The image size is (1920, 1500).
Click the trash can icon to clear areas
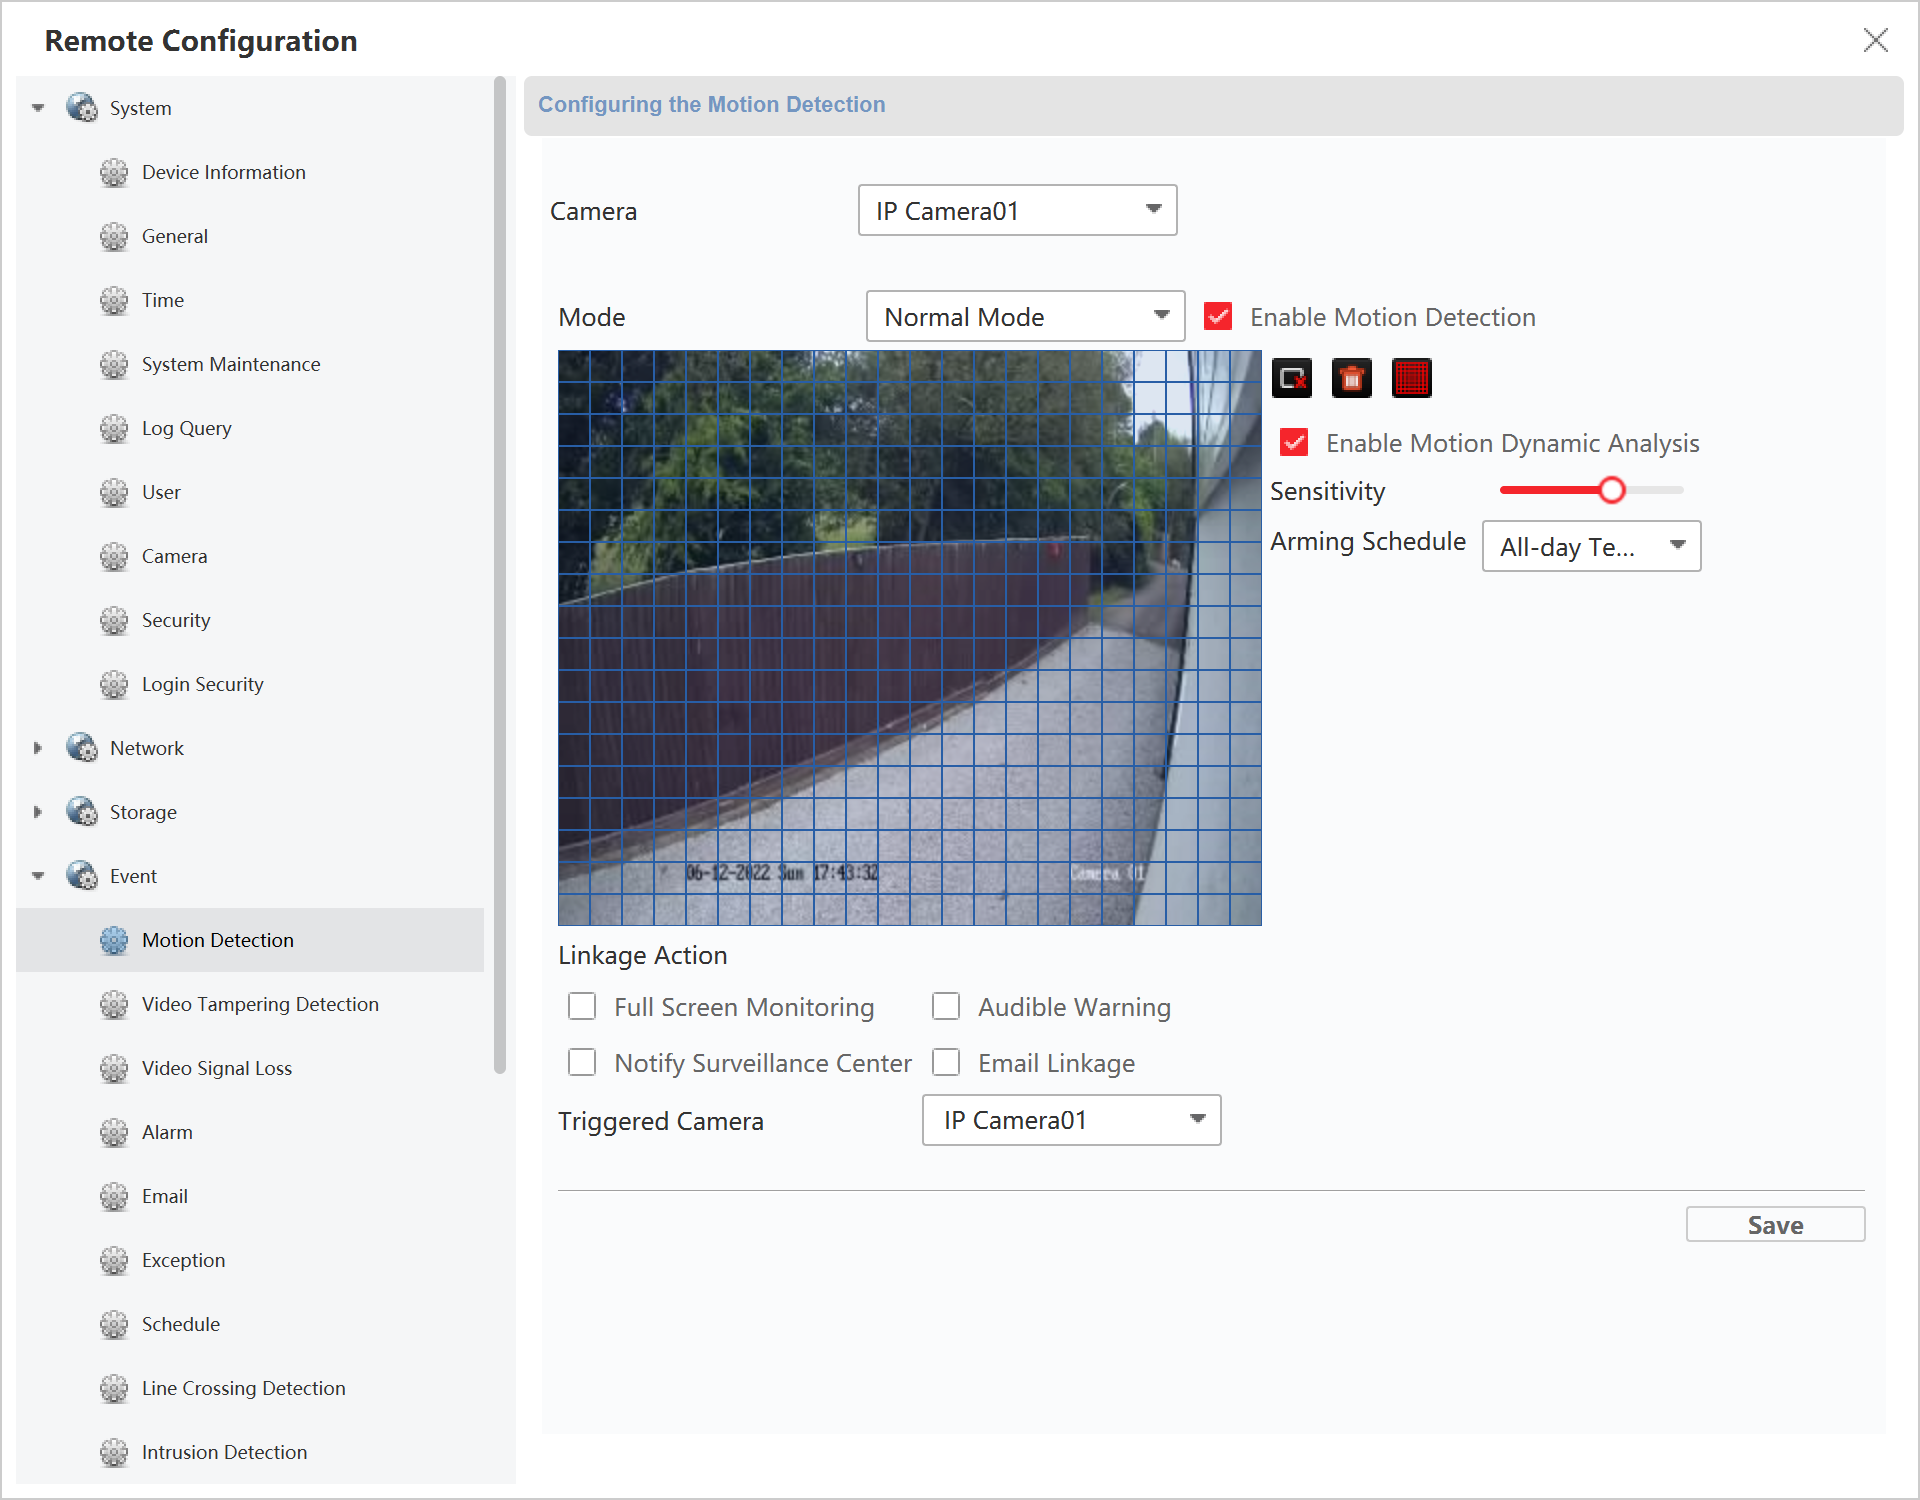[1351, 378]
